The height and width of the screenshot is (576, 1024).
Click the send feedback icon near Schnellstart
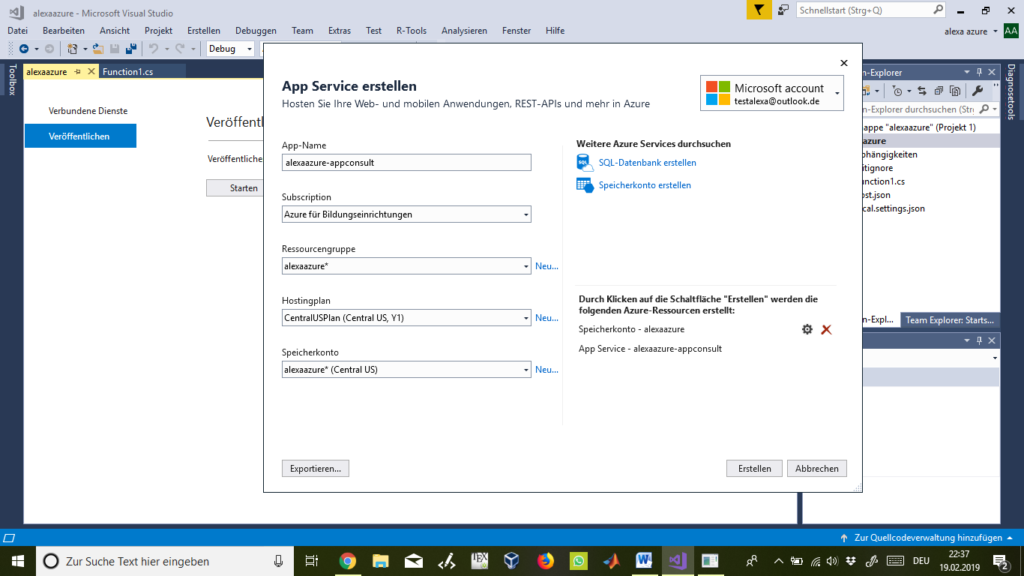(x=783, y=10)
